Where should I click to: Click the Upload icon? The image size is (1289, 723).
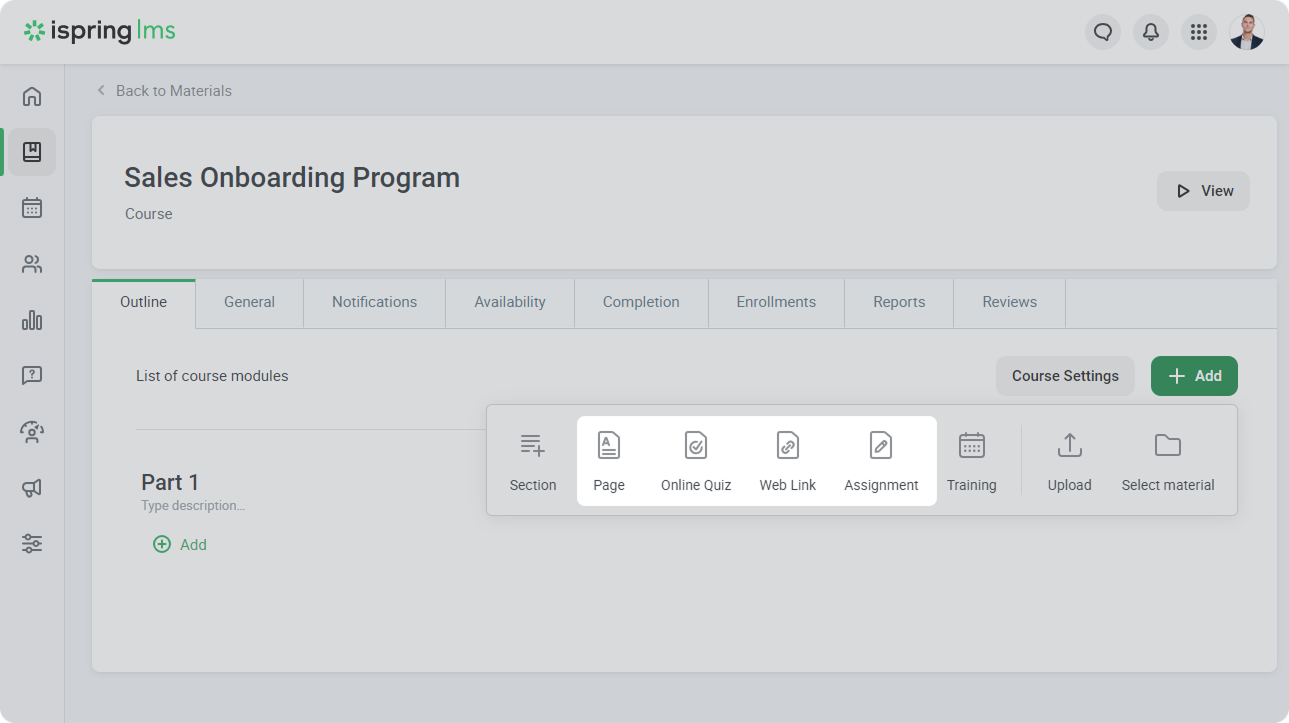[x=1069, y=446]
